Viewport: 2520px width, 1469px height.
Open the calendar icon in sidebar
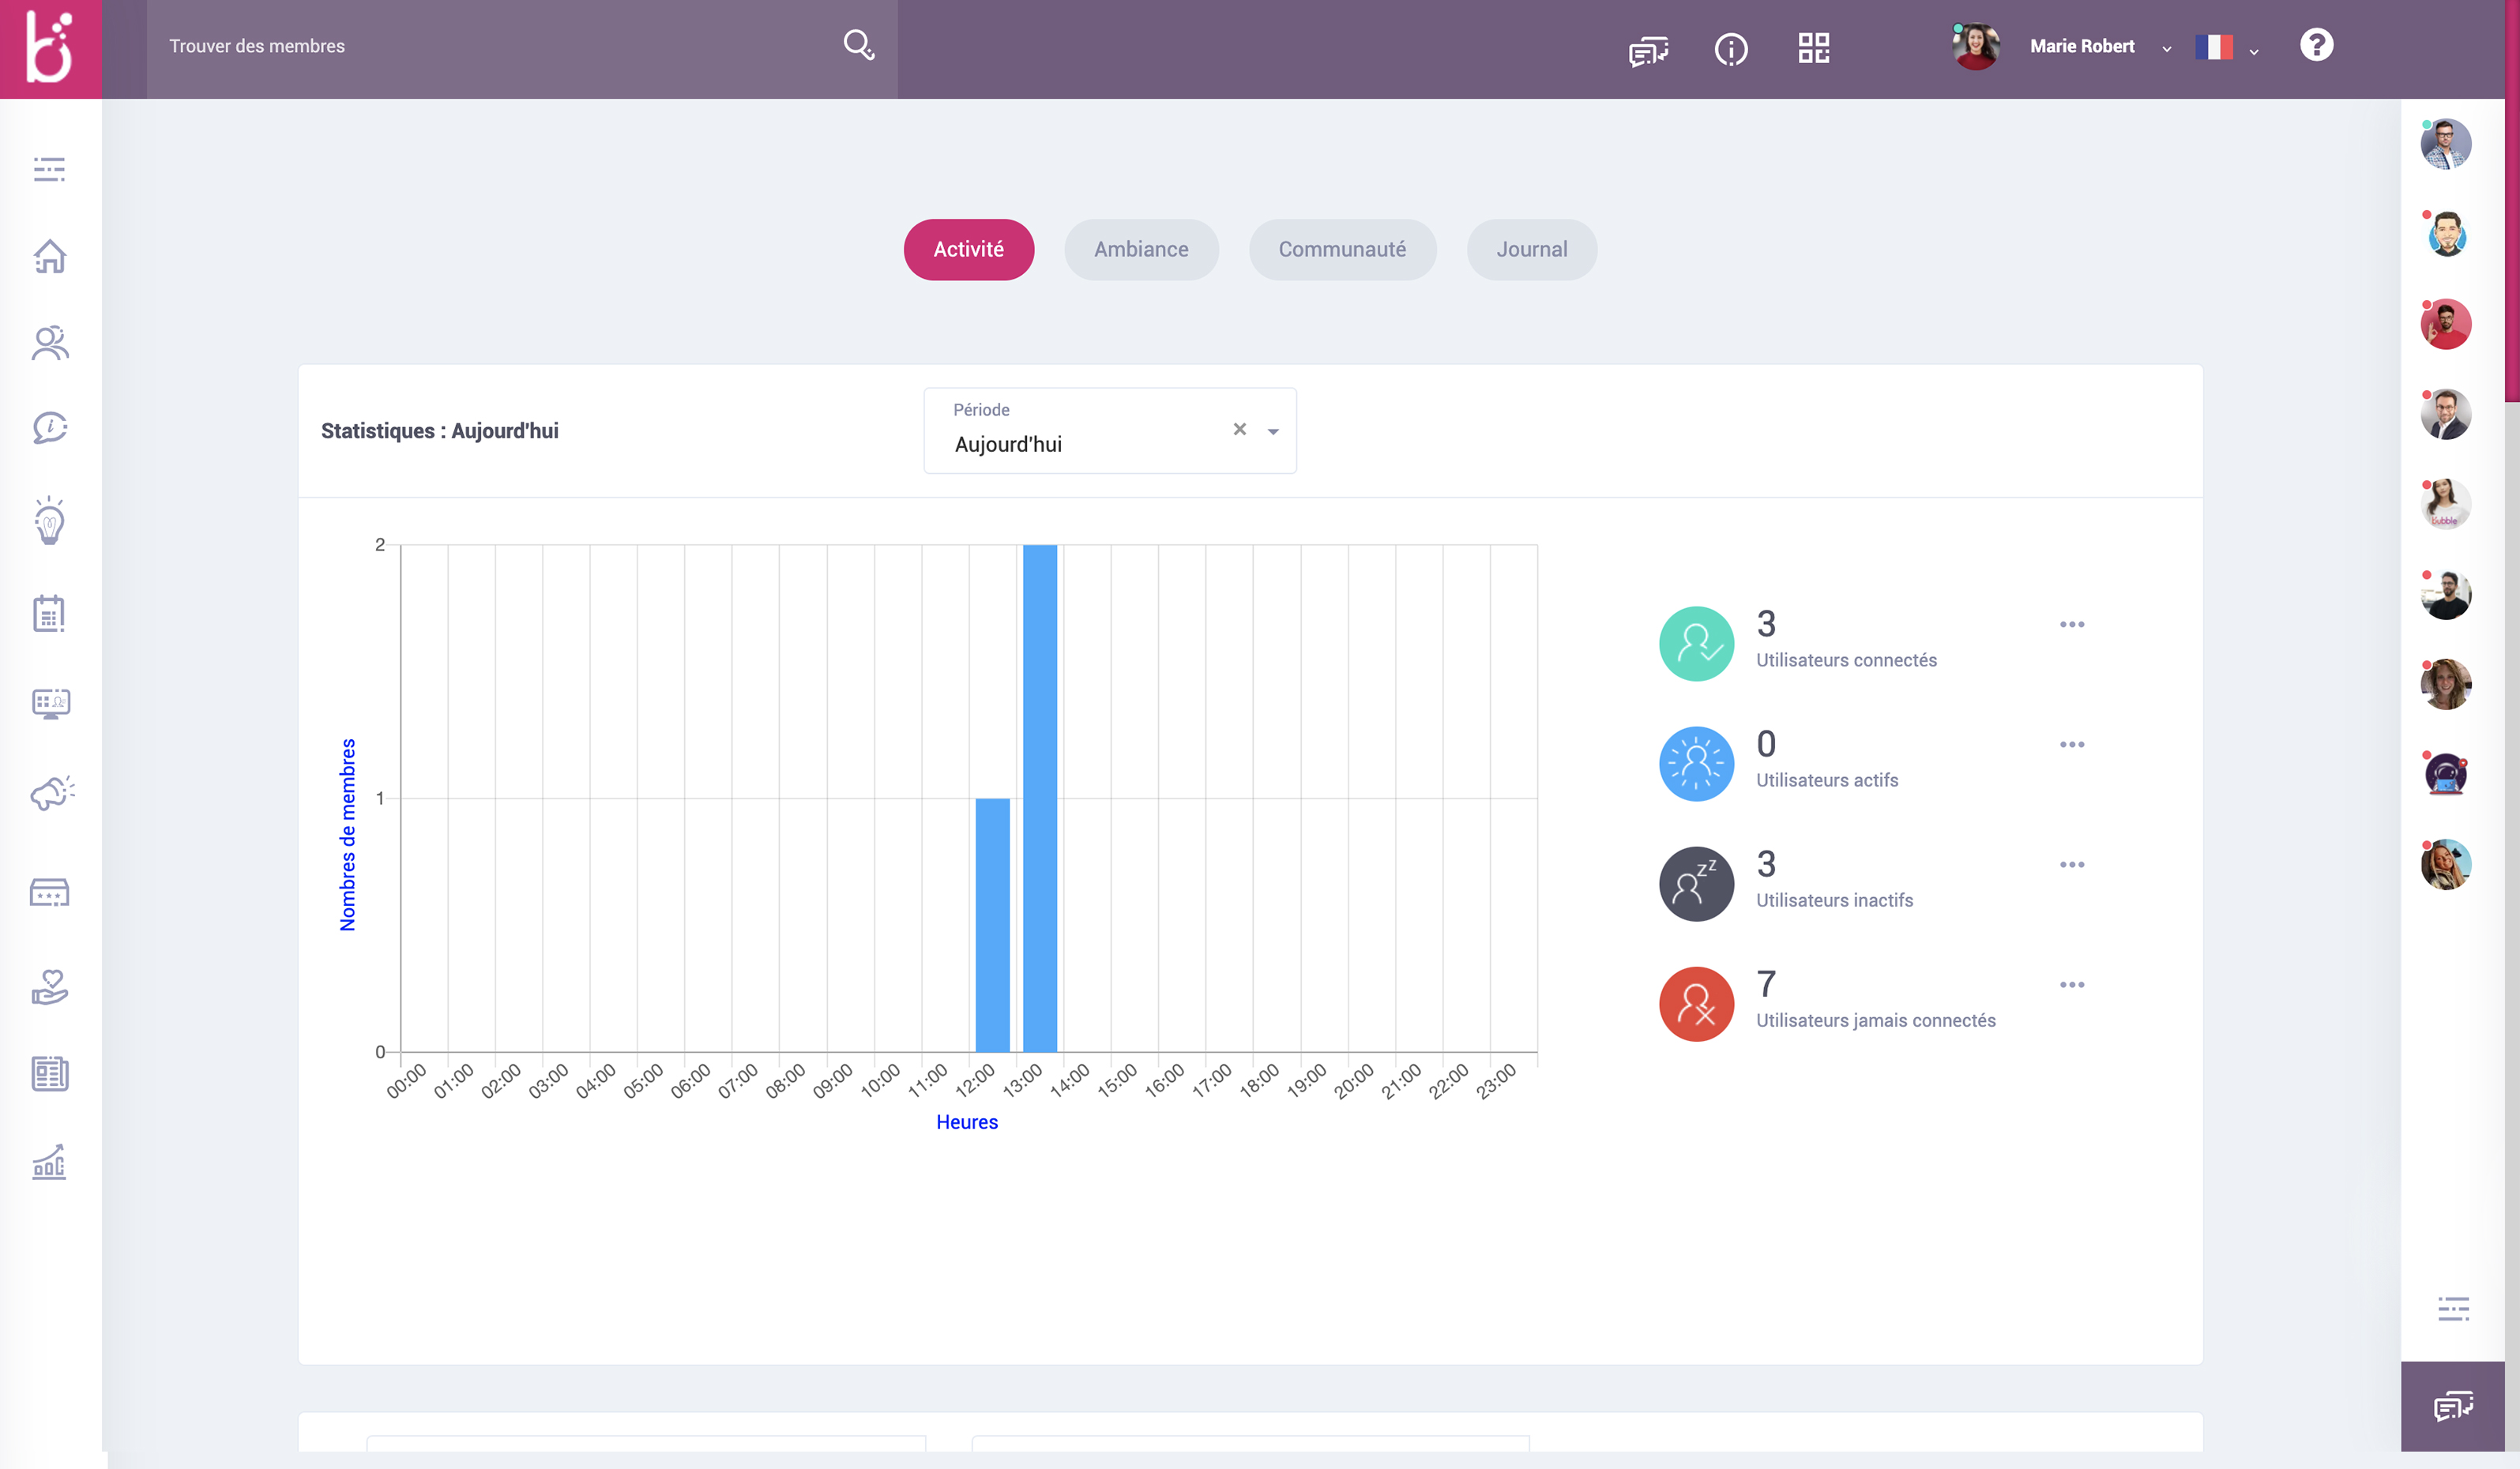(50, 613)
